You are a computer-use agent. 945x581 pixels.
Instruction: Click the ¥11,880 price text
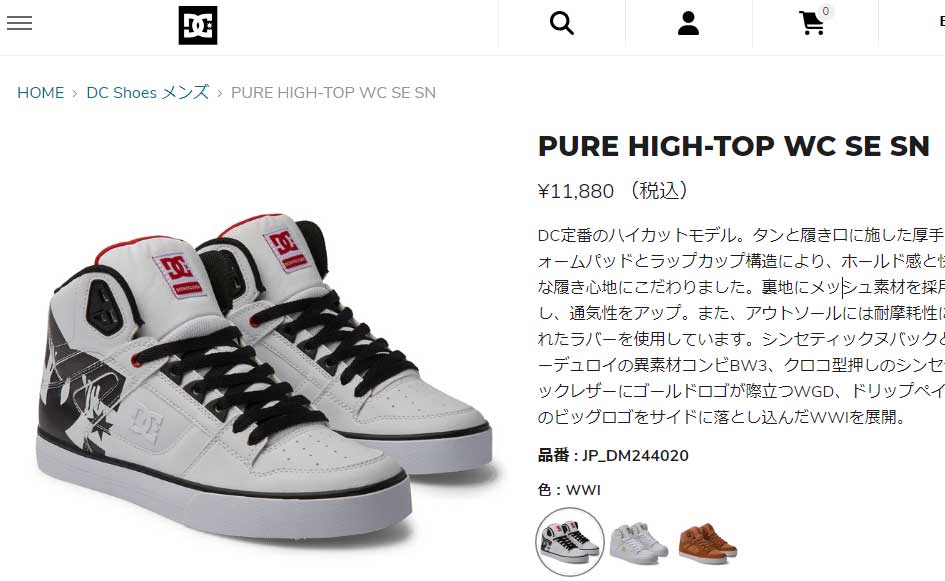coord(576,191)
